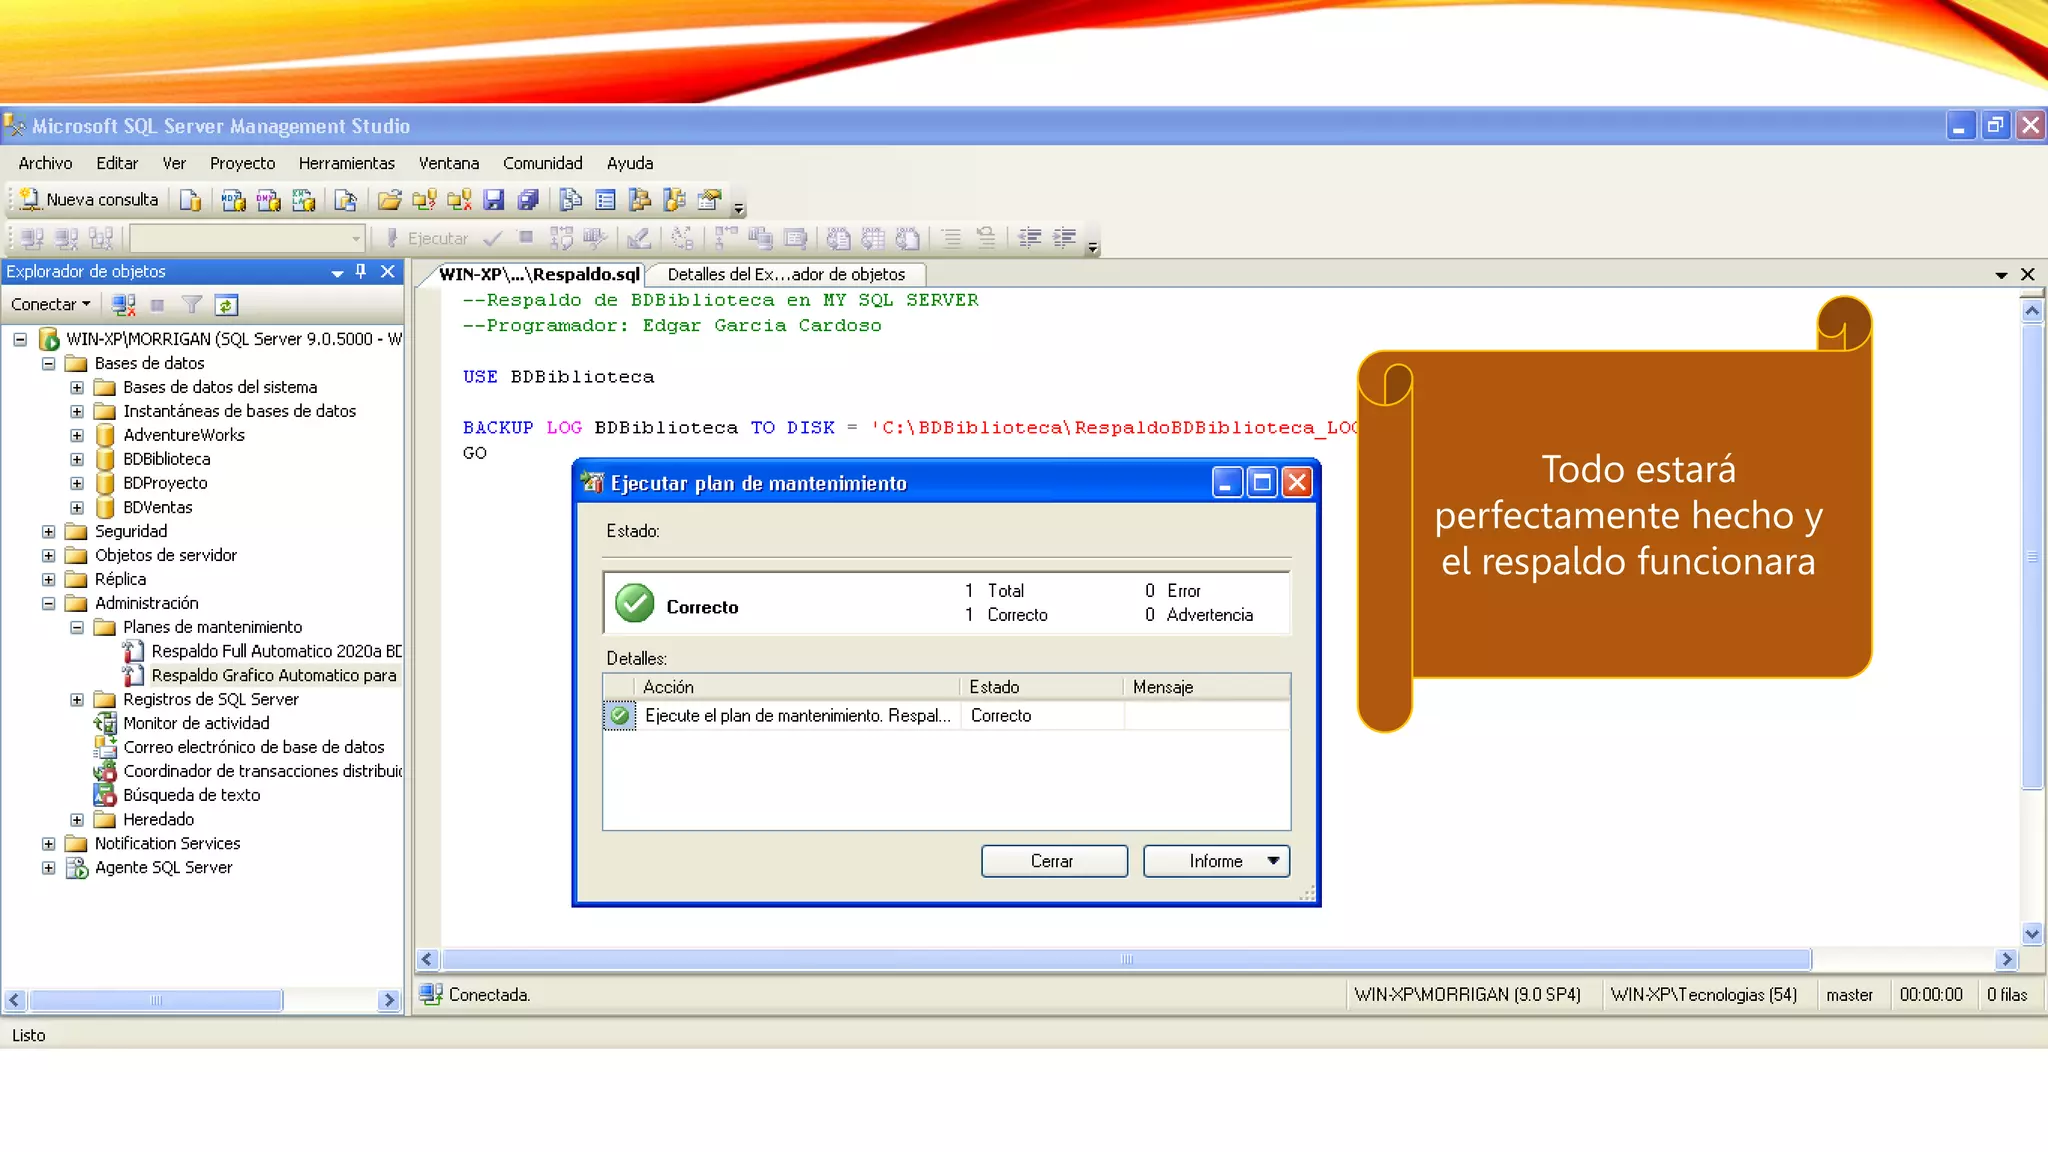The height and width of the screenshot is (1152, 2048).
Task: Switch to Detalles del Explorador de objetos tab
Action: point(786,274)
